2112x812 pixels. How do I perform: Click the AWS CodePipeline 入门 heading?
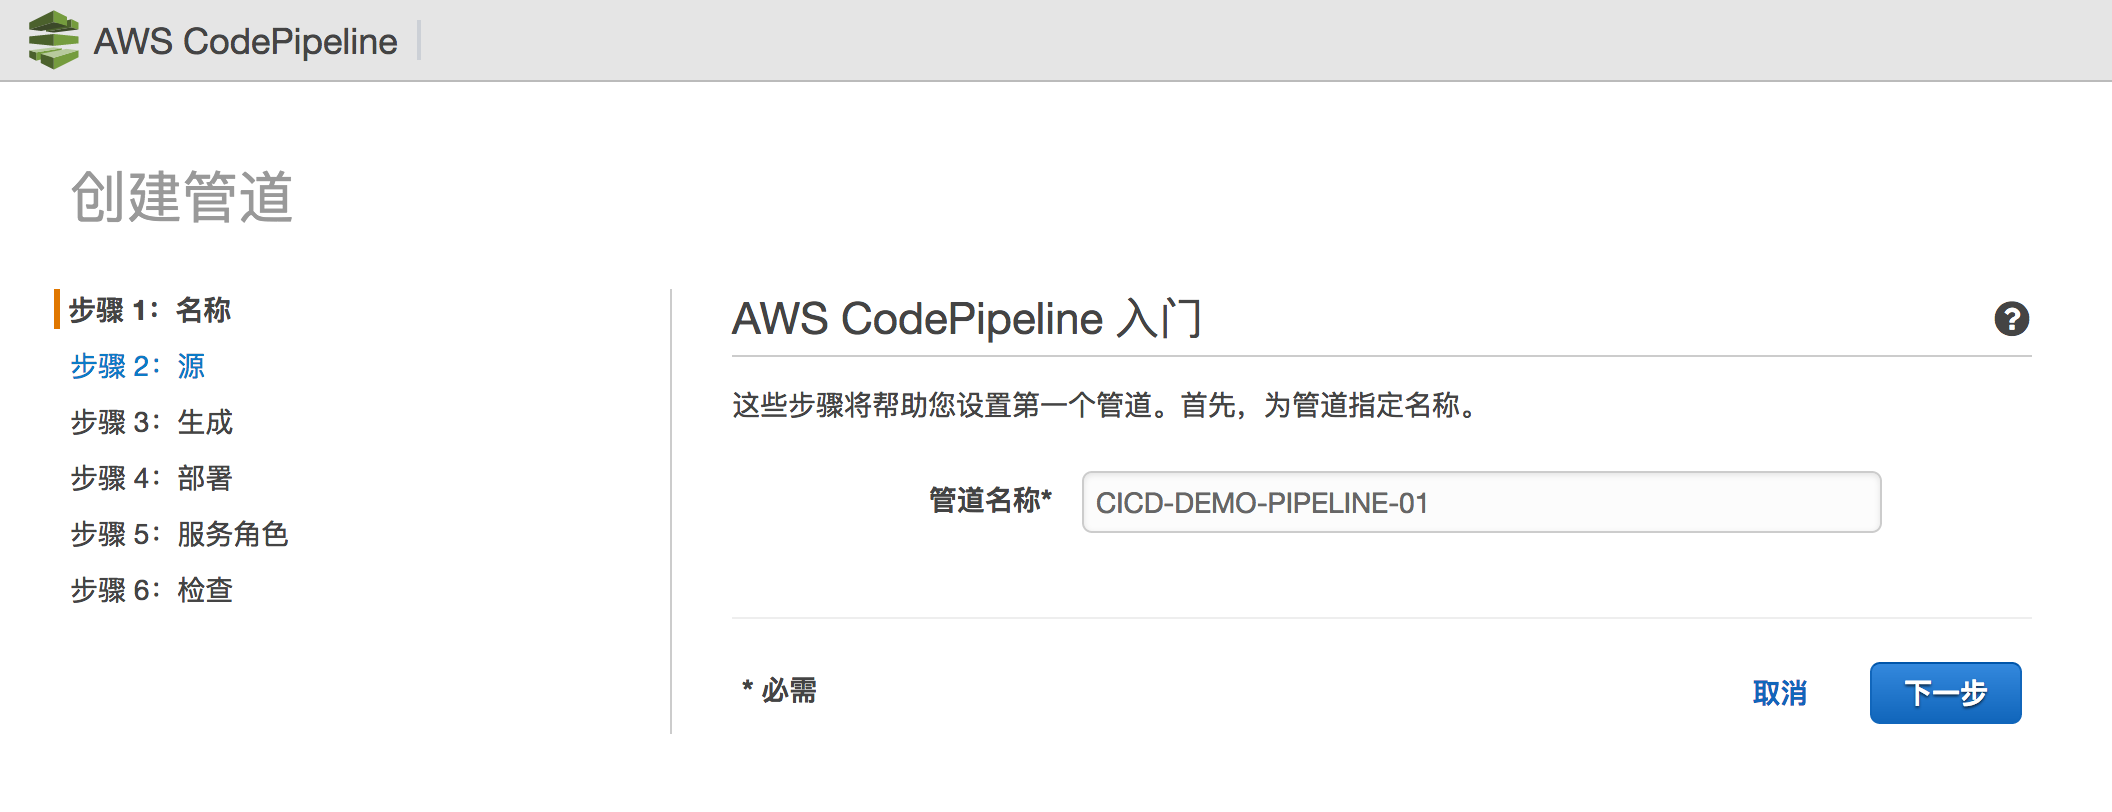click(966, 319)
